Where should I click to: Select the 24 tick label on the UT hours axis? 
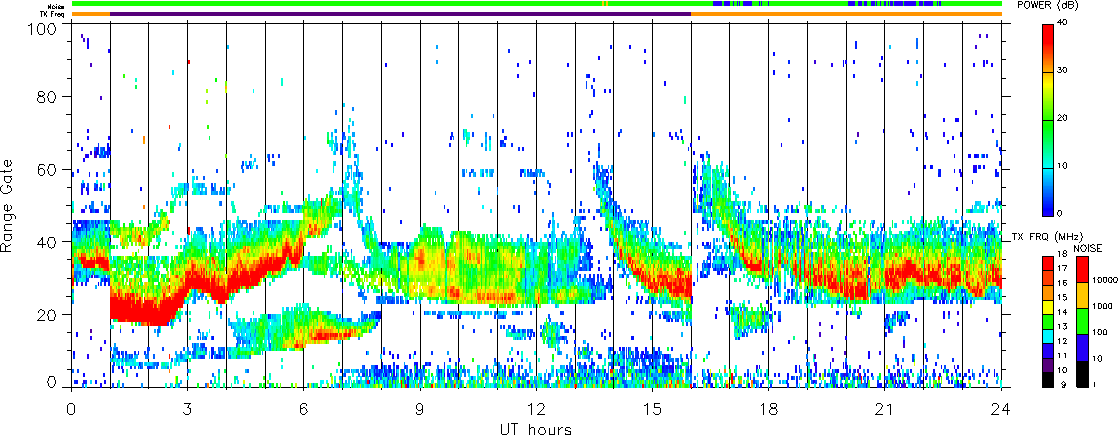[x=1001, y=410]
